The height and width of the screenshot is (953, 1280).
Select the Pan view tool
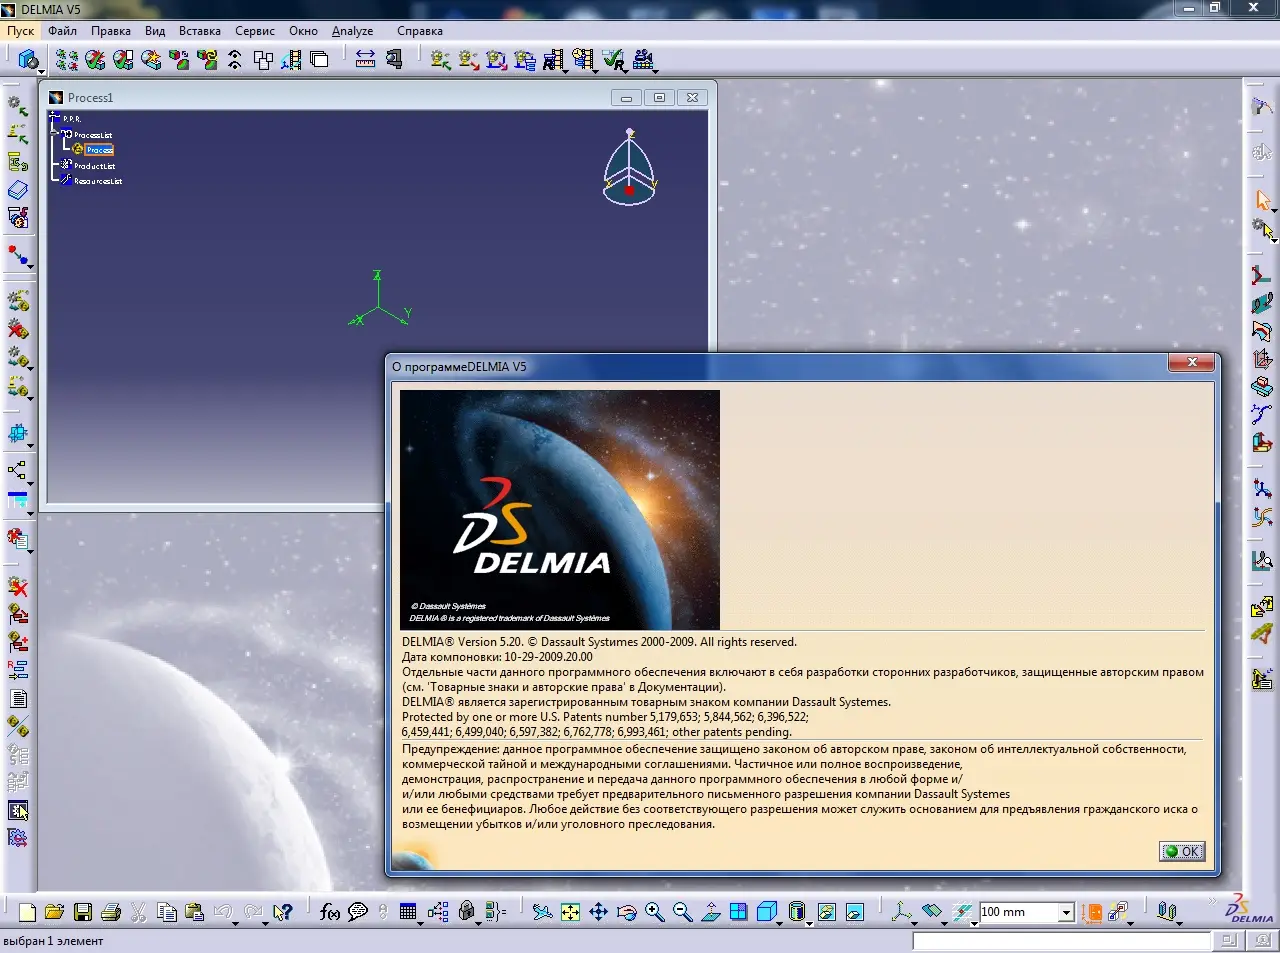tap(598, 912)
